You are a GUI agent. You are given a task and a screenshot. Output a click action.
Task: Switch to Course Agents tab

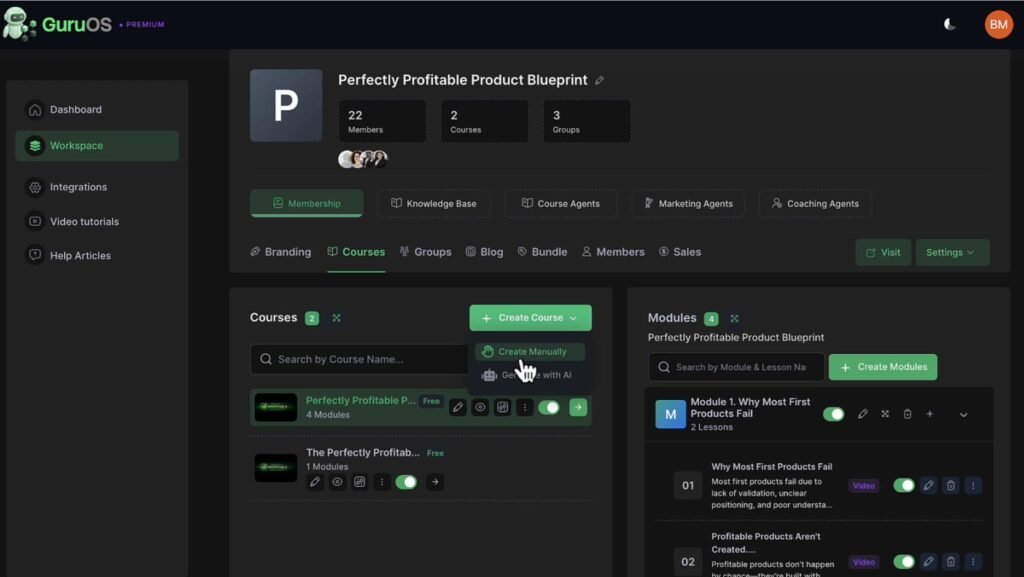560,204
